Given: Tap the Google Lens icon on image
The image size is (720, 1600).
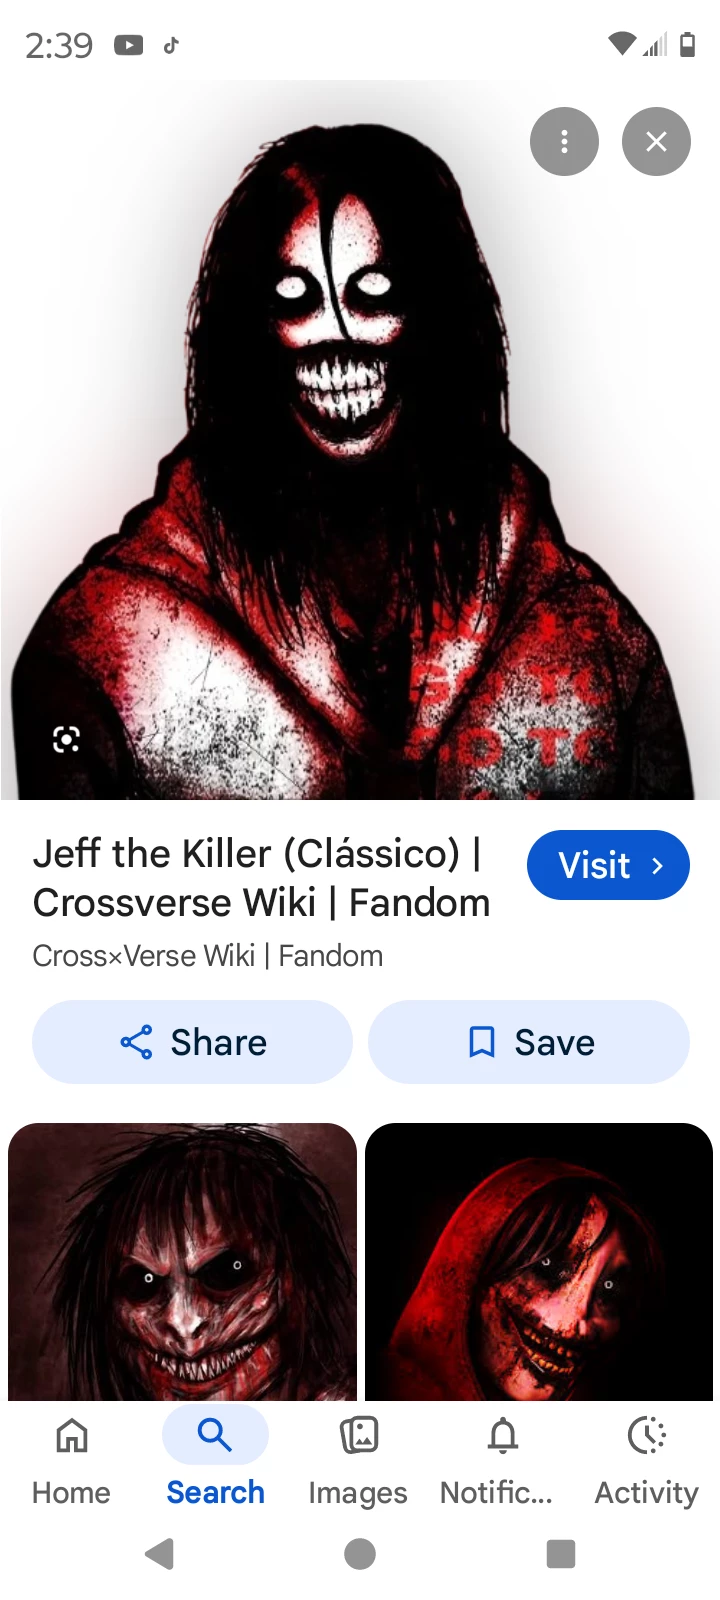Looking at the screenshot, I should point(66,740).
